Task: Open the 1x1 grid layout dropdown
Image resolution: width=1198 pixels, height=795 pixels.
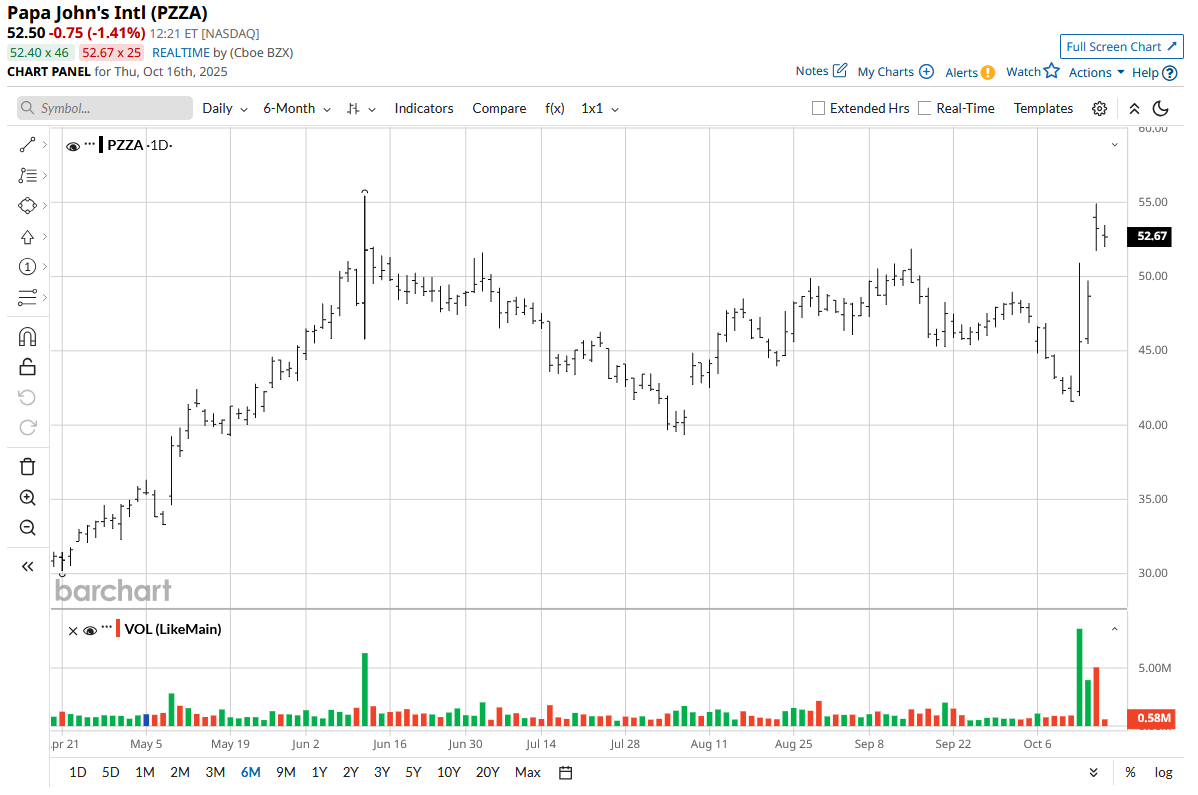Action: (600, 108)
